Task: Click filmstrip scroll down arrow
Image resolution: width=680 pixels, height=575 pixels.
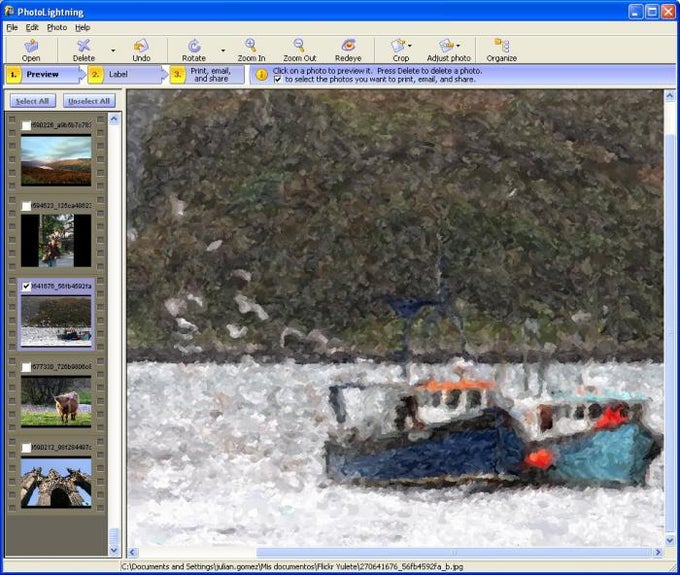Action: point(114,550)
